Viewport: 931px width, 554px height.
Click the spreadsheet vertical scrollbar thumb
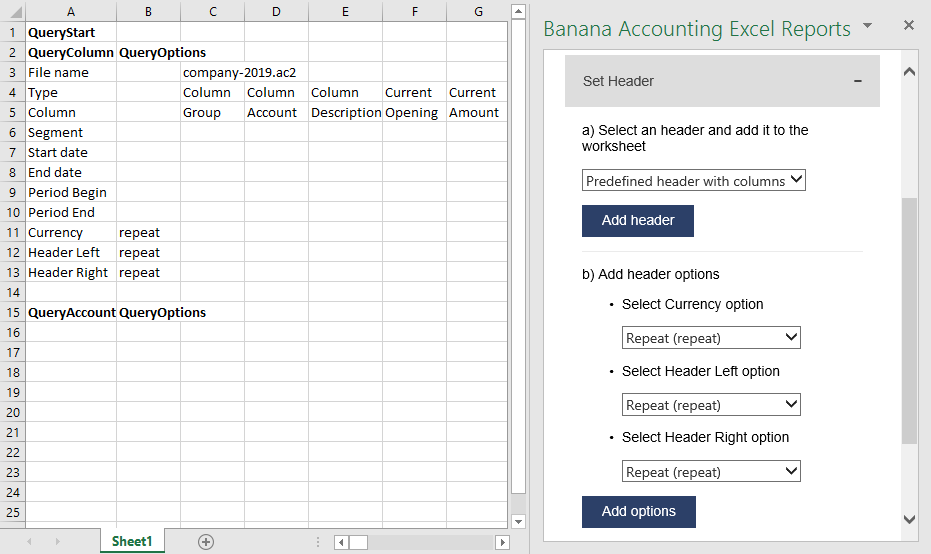point(518,257)
